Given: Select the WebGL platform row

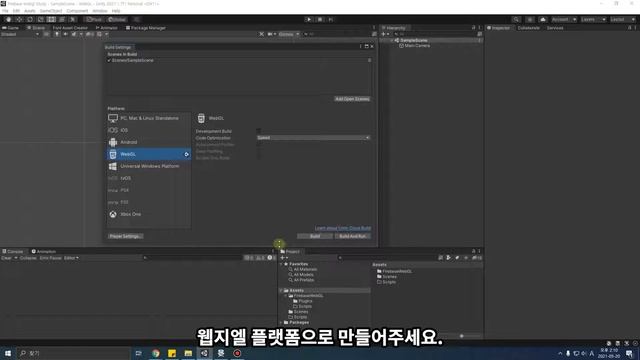Looking at the screenshot, I should coord(149,154).
